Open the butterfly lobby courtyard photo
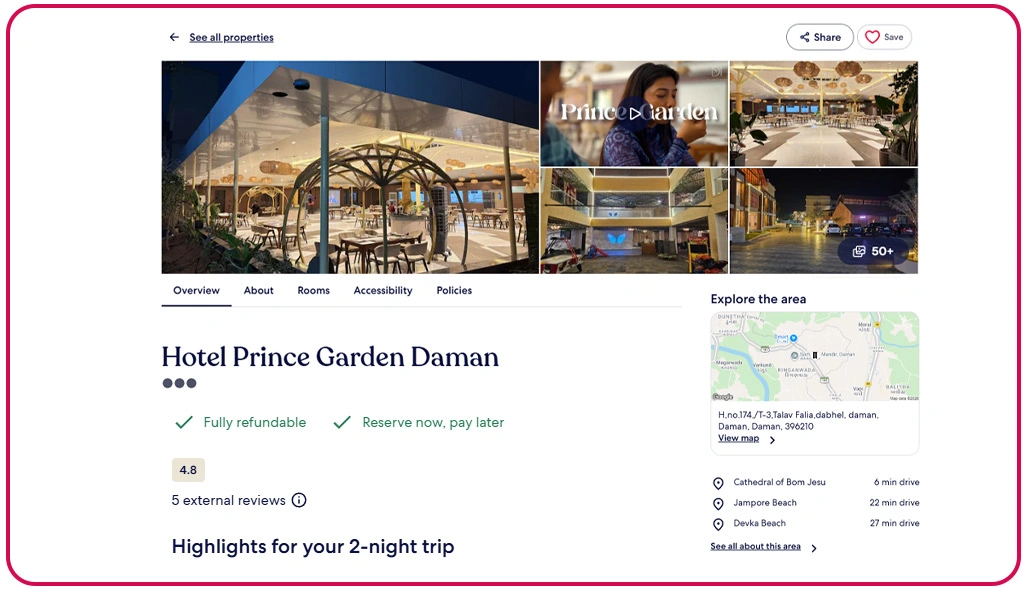1026x589 pixels. point(634,221)
